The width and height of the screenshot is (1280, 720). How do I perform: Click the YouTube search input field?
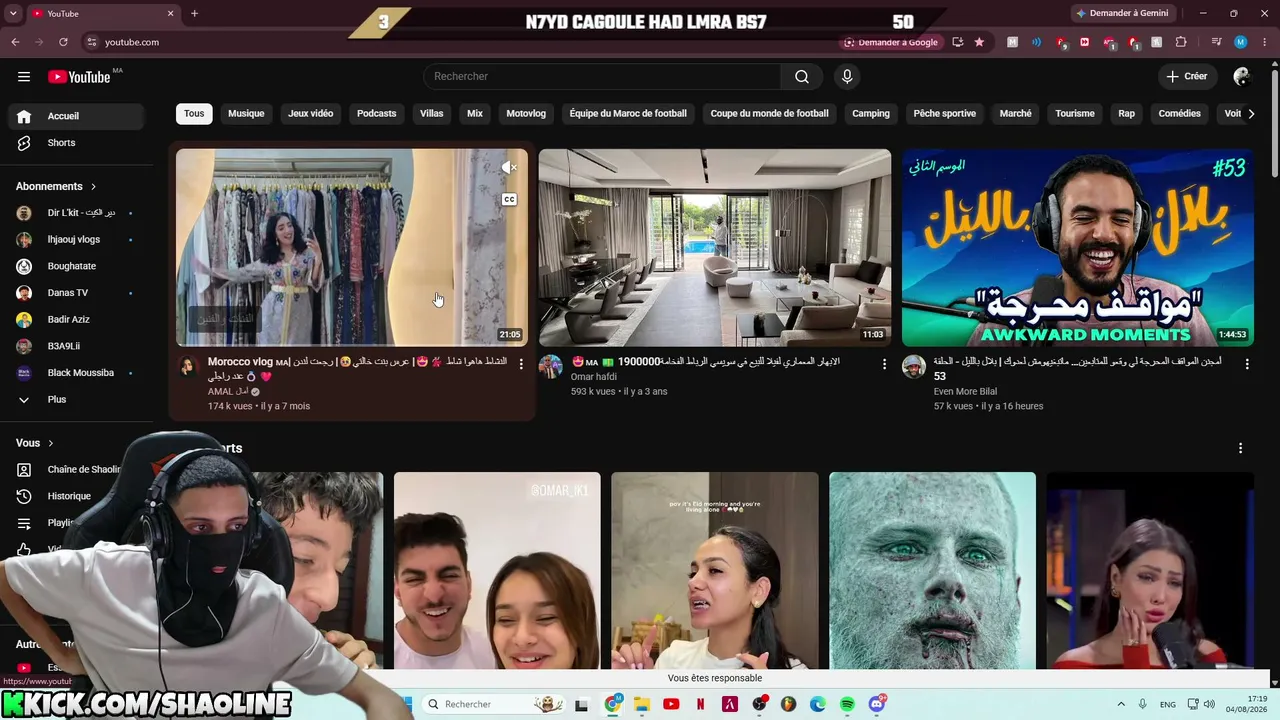click(x=601, y=77)
